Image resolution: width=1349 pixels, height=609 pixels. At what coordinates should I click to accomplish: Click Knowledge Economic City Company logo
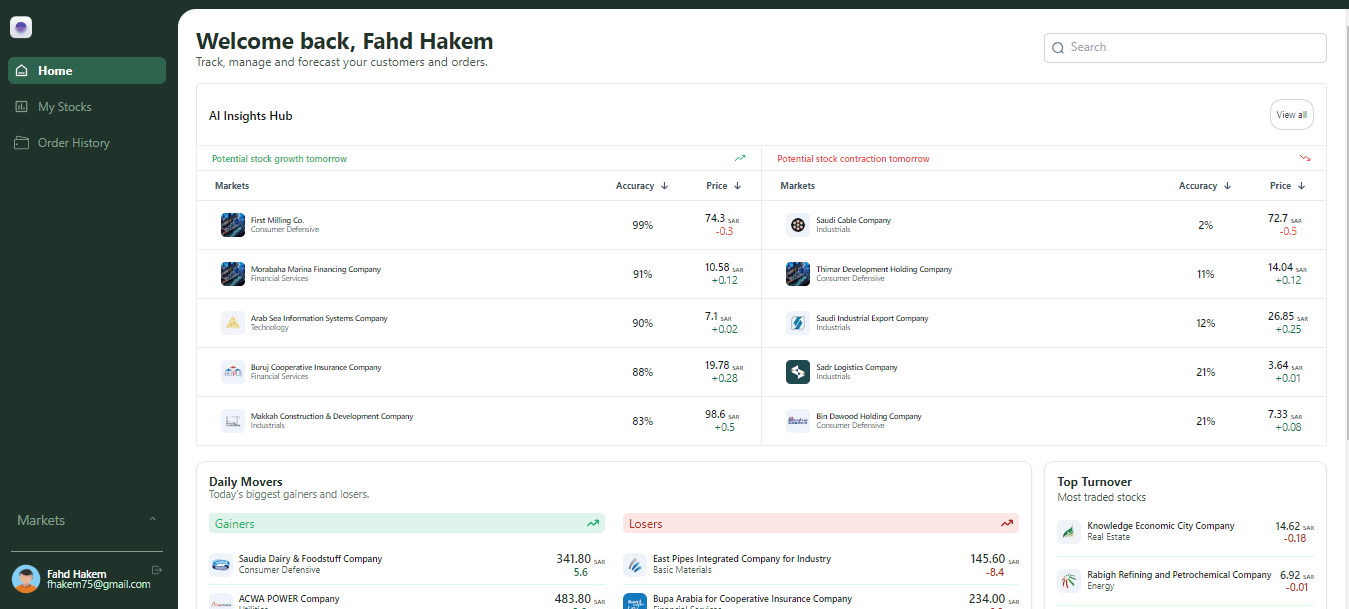click(x=1069, y=532)
